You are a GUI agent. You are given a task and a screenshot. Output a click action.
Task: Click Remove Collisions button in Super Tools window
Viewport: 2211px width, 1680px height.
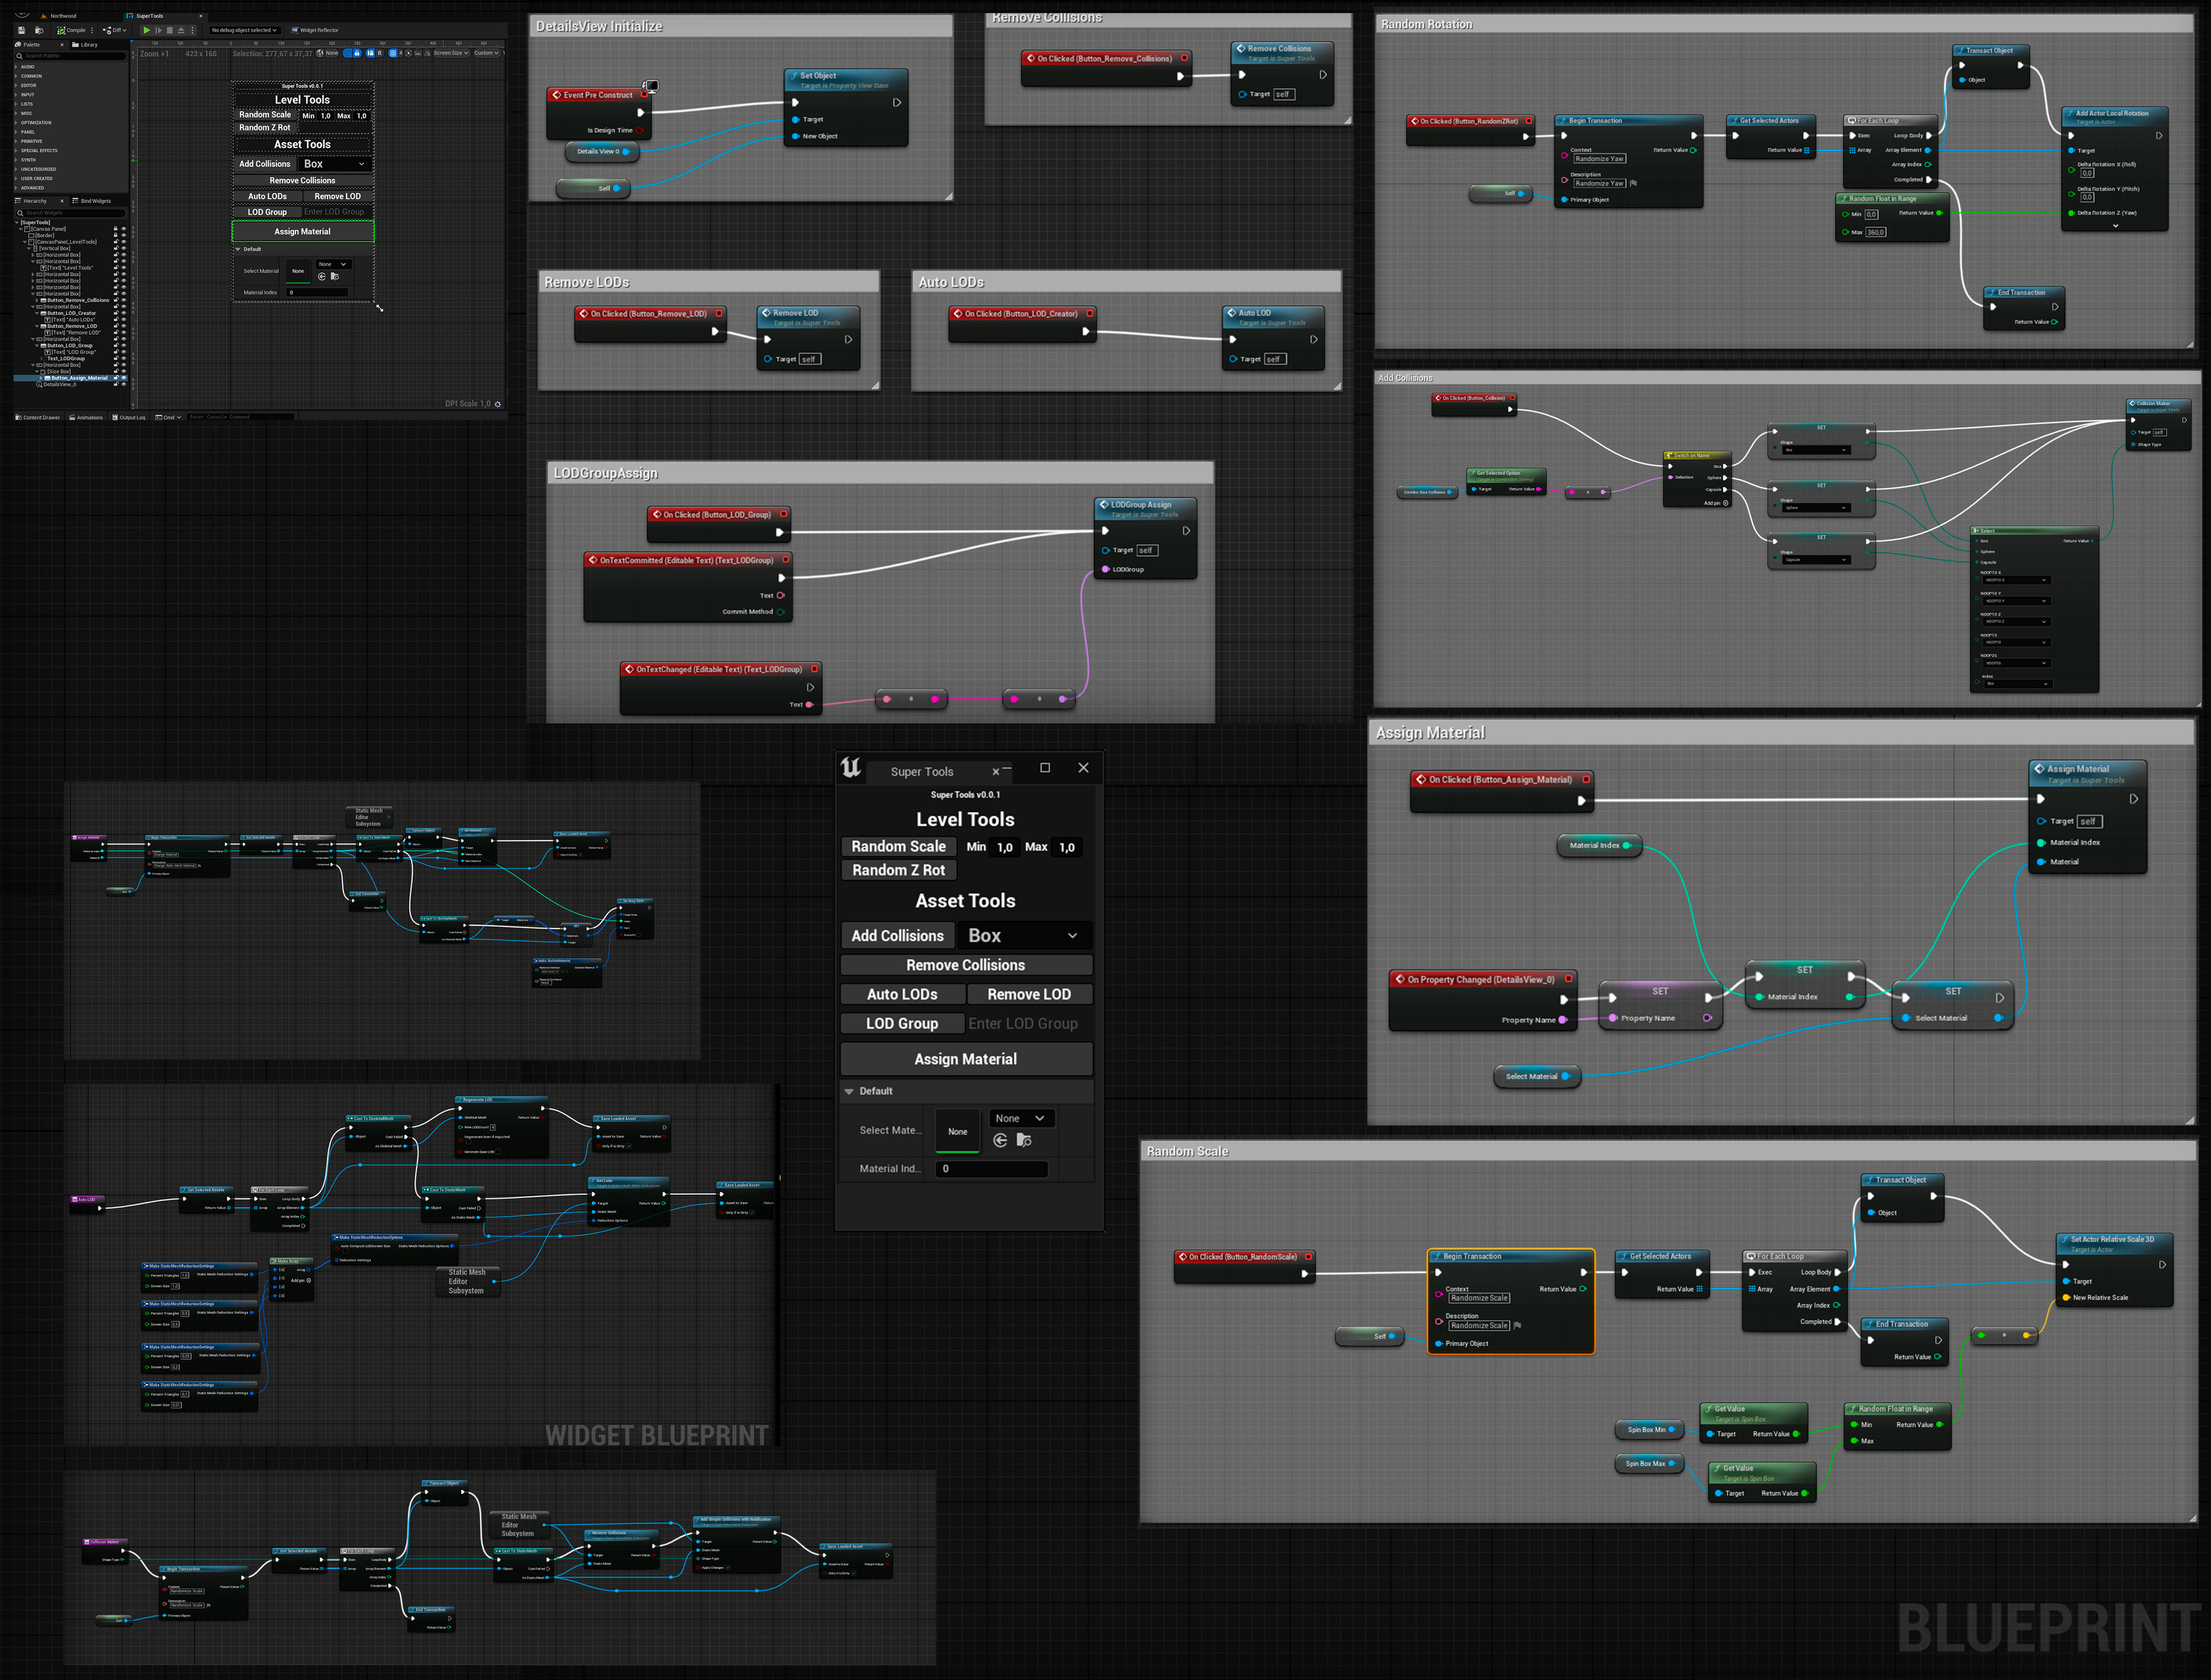(965, 965)
